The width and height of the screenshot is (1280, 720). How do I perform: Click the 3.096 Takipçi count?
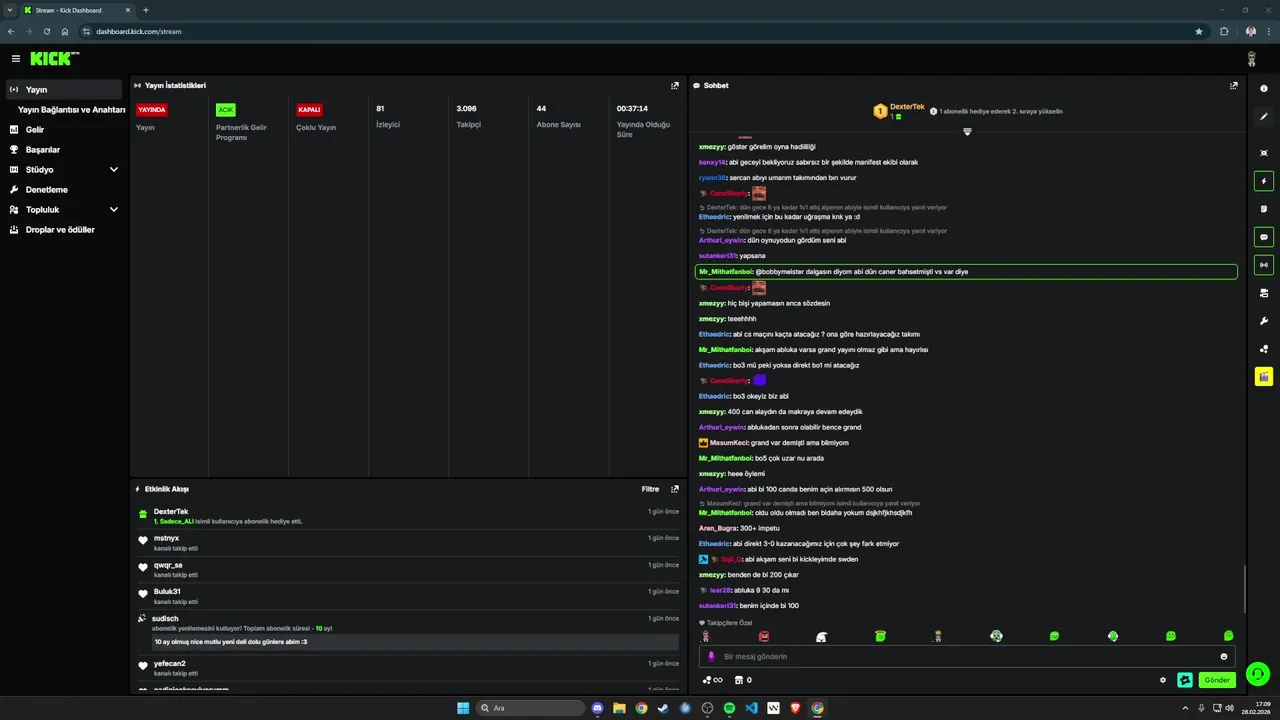[466, 108]
